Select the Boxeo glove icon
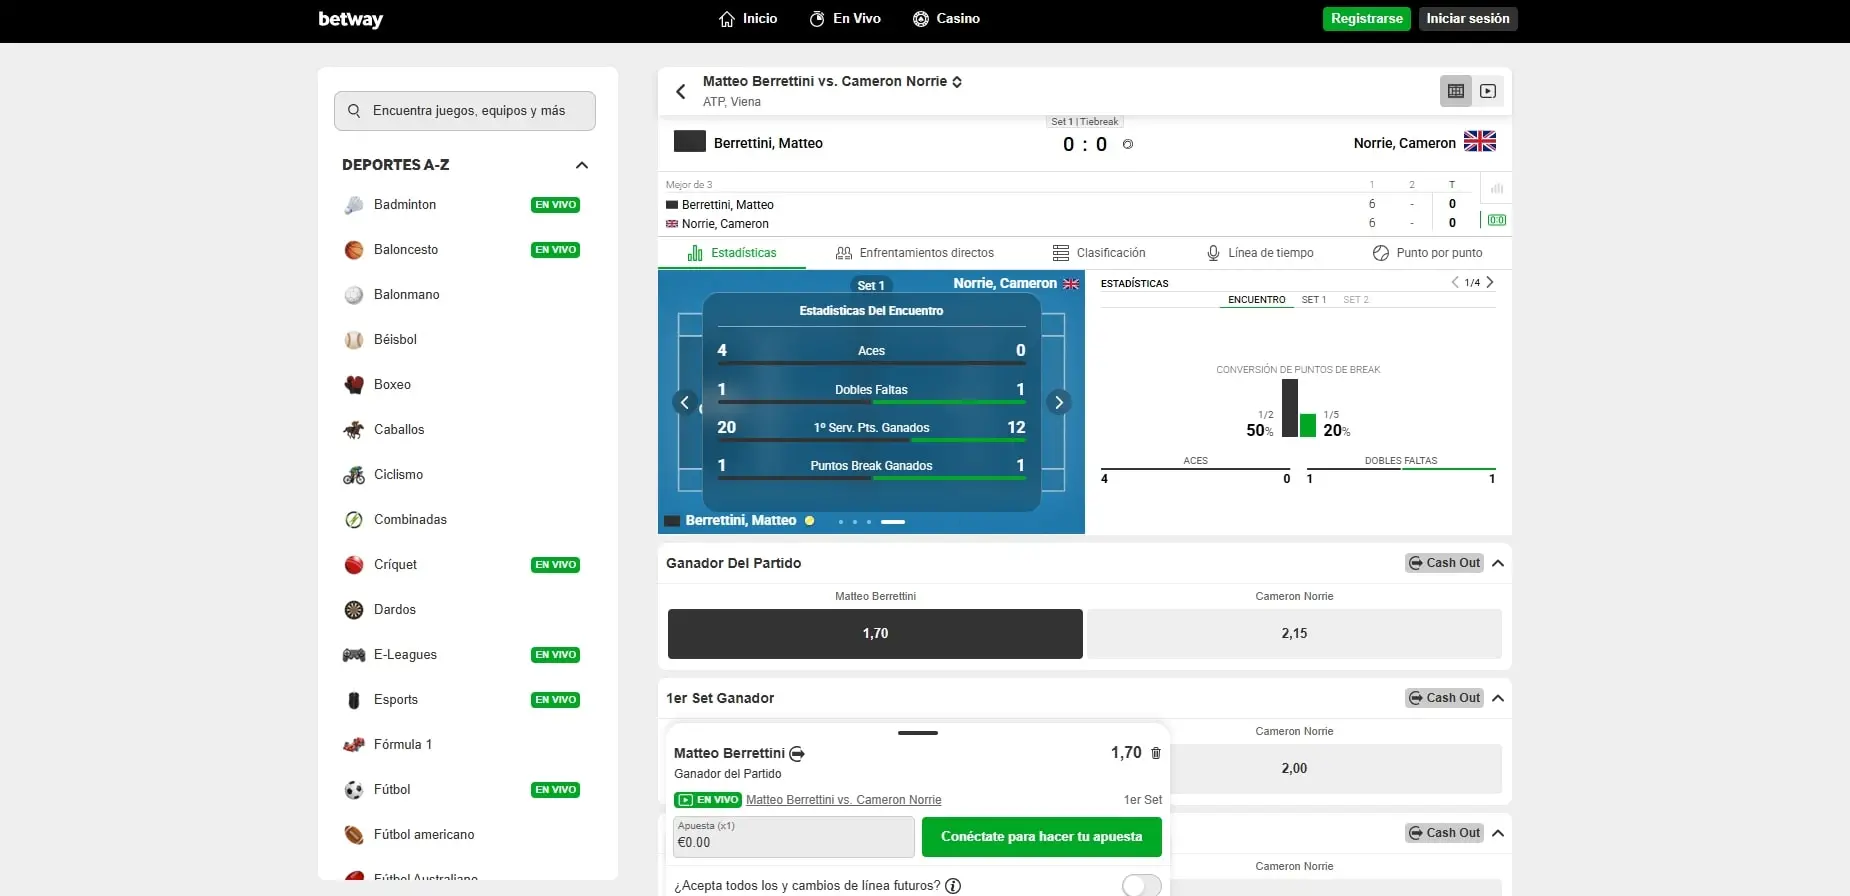Image resolution: width=1850 pixels, height=896 pixels. pos(354,385)
